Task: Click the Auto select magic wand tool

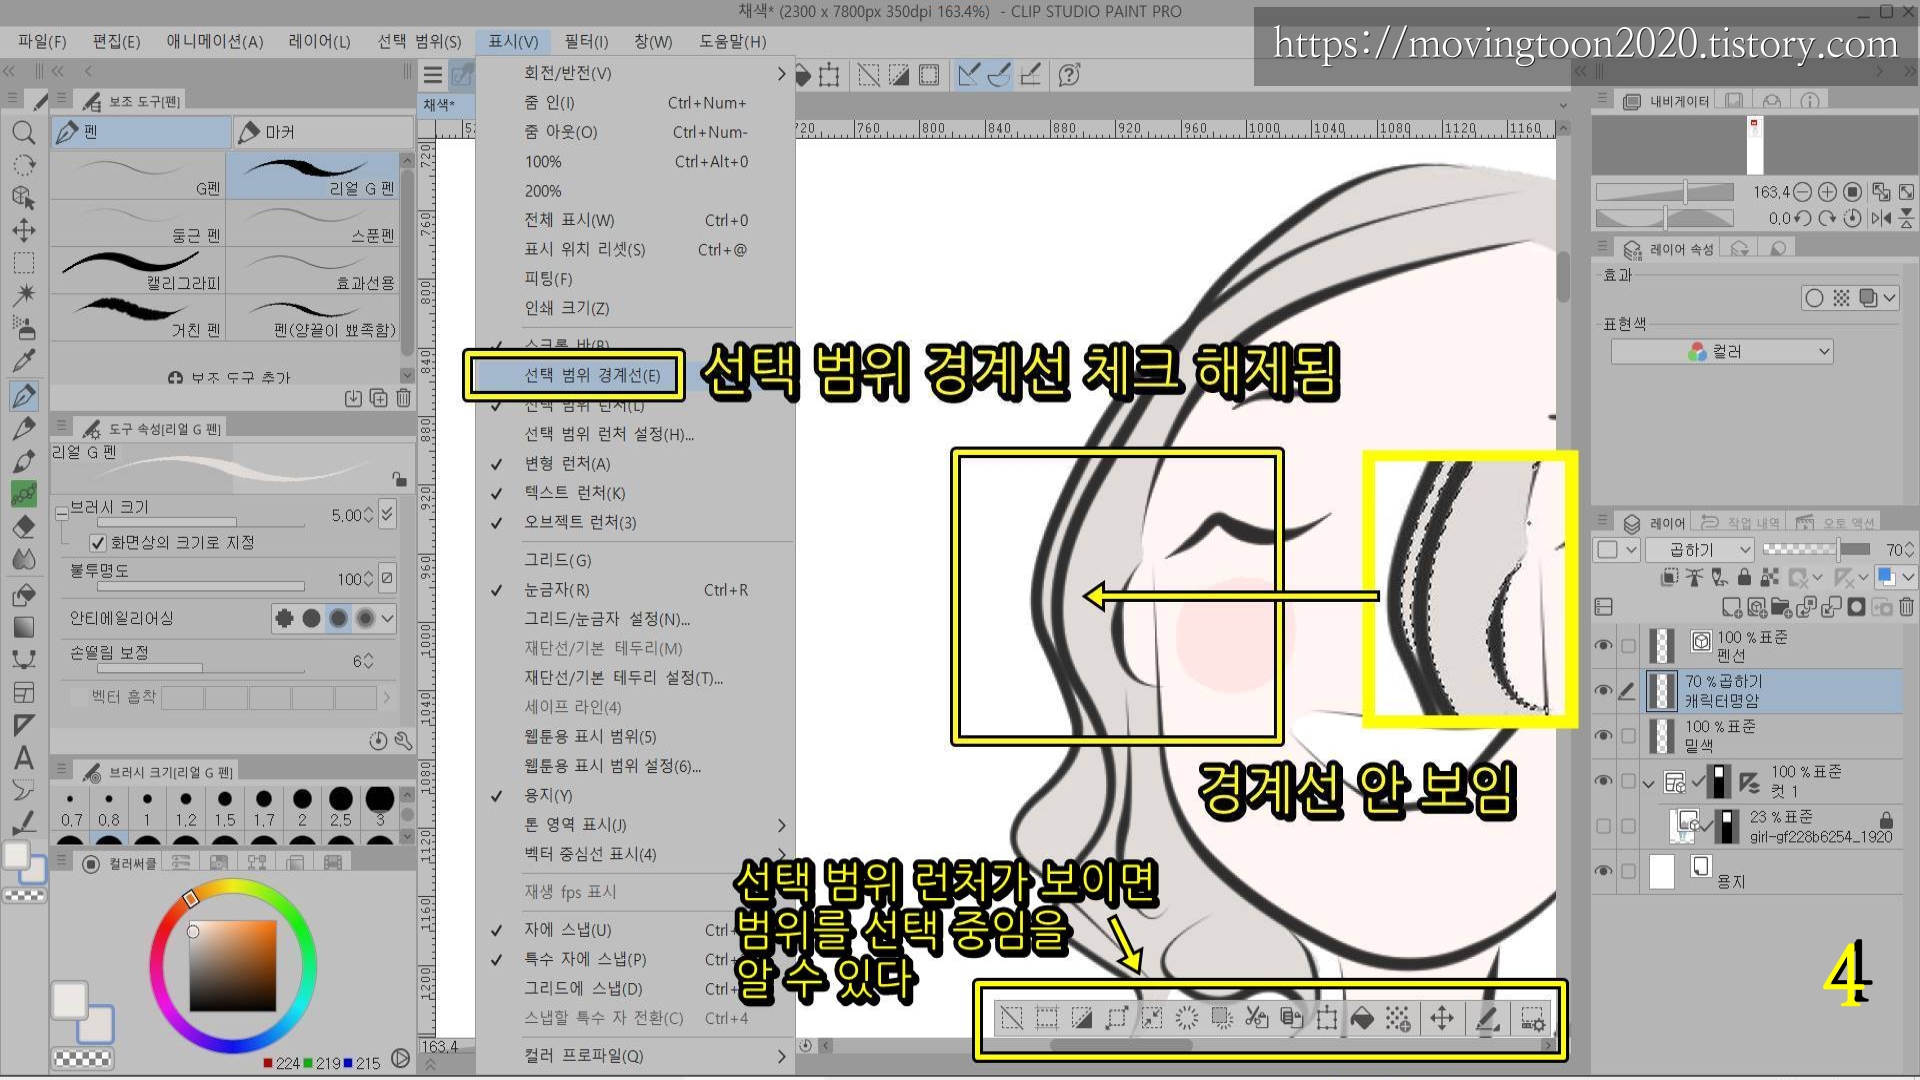Action: tap(24, 294)
